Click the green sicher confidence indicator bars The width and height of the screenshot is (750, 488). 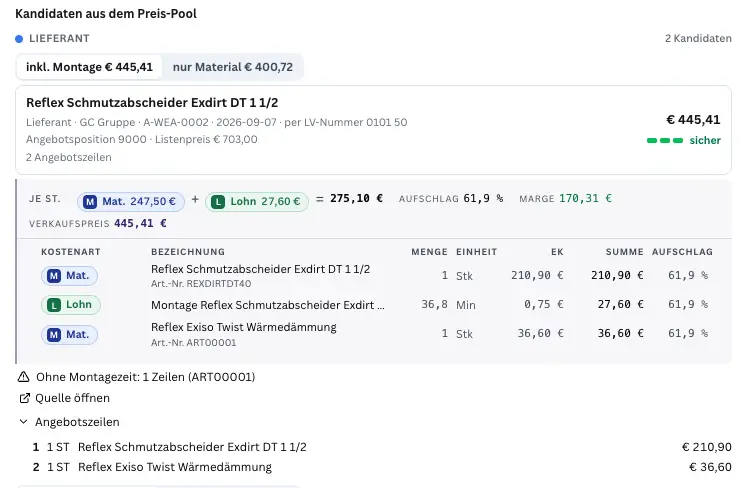click(665, 141)
